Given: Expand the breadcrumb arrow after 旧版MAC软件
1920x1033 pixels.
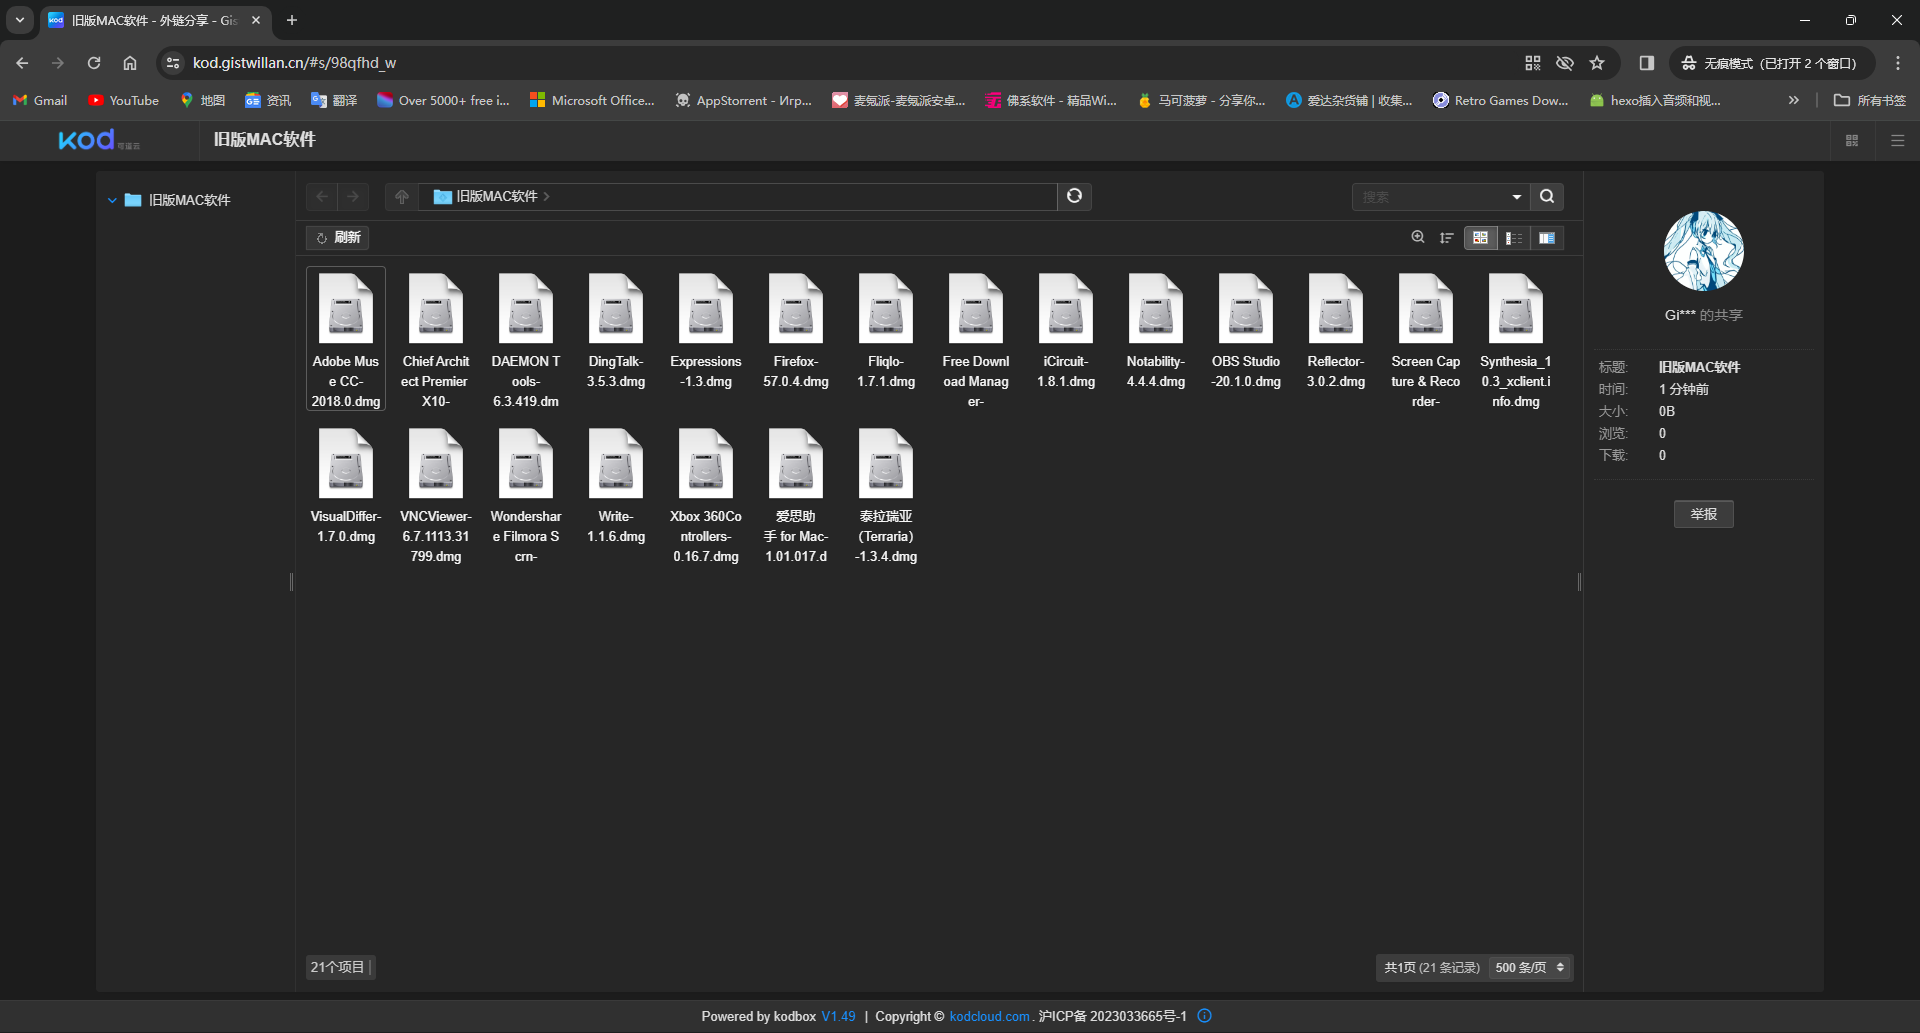Looking at the screenshot, I should click(547, 196).
